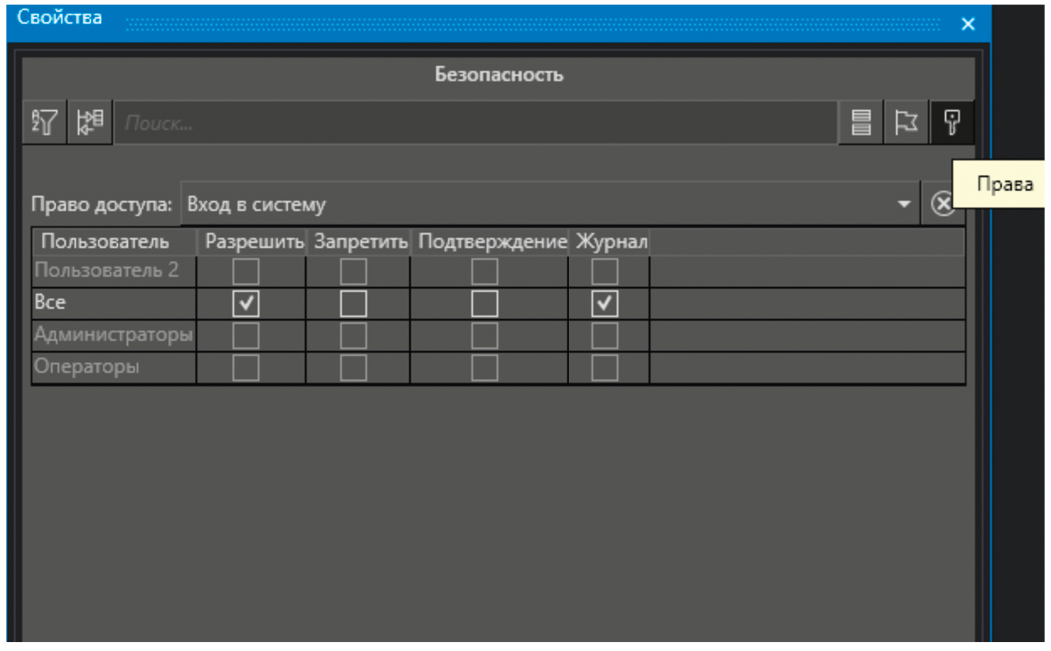Toggle Подтверждение checkbox for Все

(x=485, y=304)
